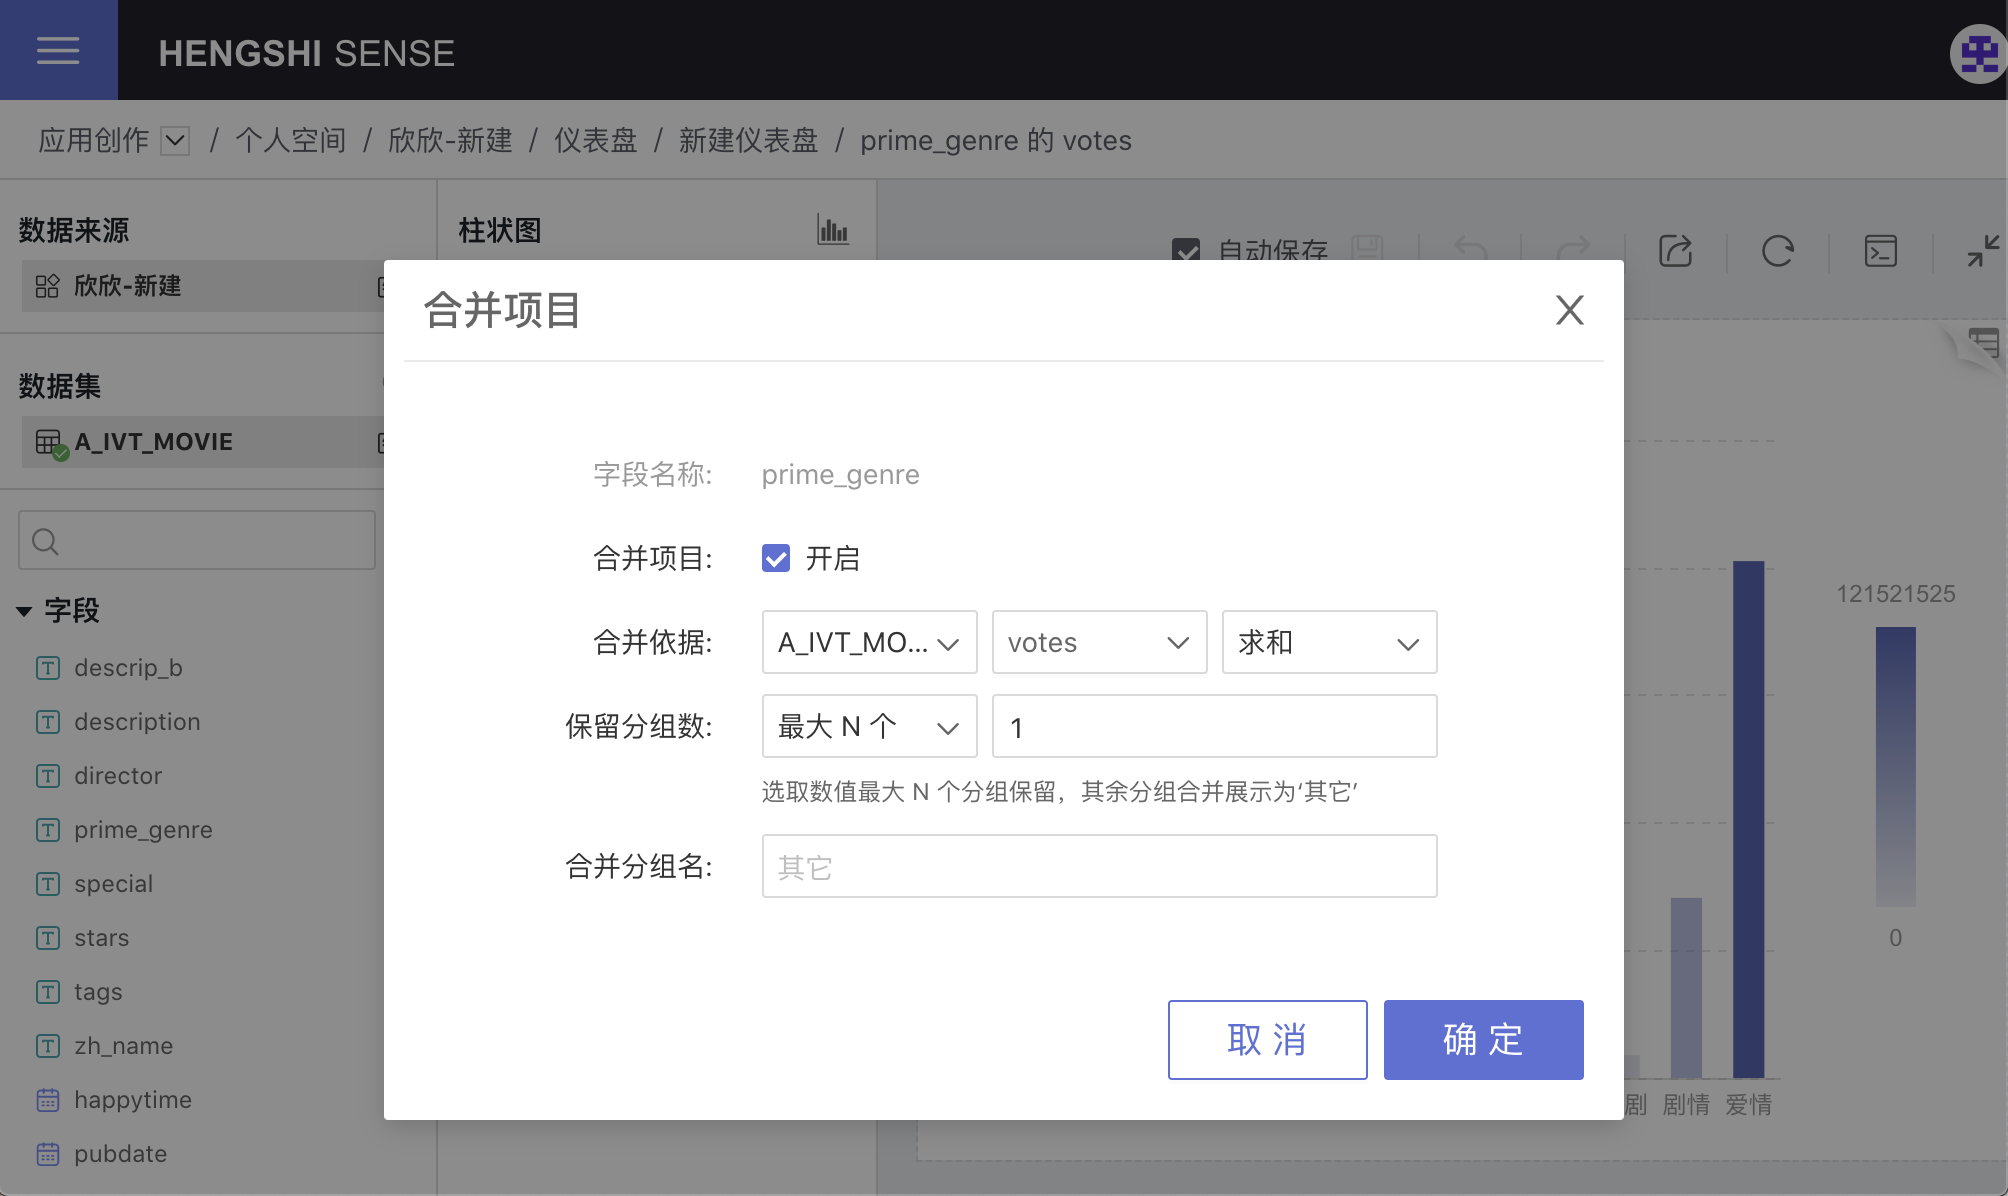2008x1196 pixels.
Task: Go to 个人空间 breadcrumb
Action: pyautogui.click(x=290, y=140)
